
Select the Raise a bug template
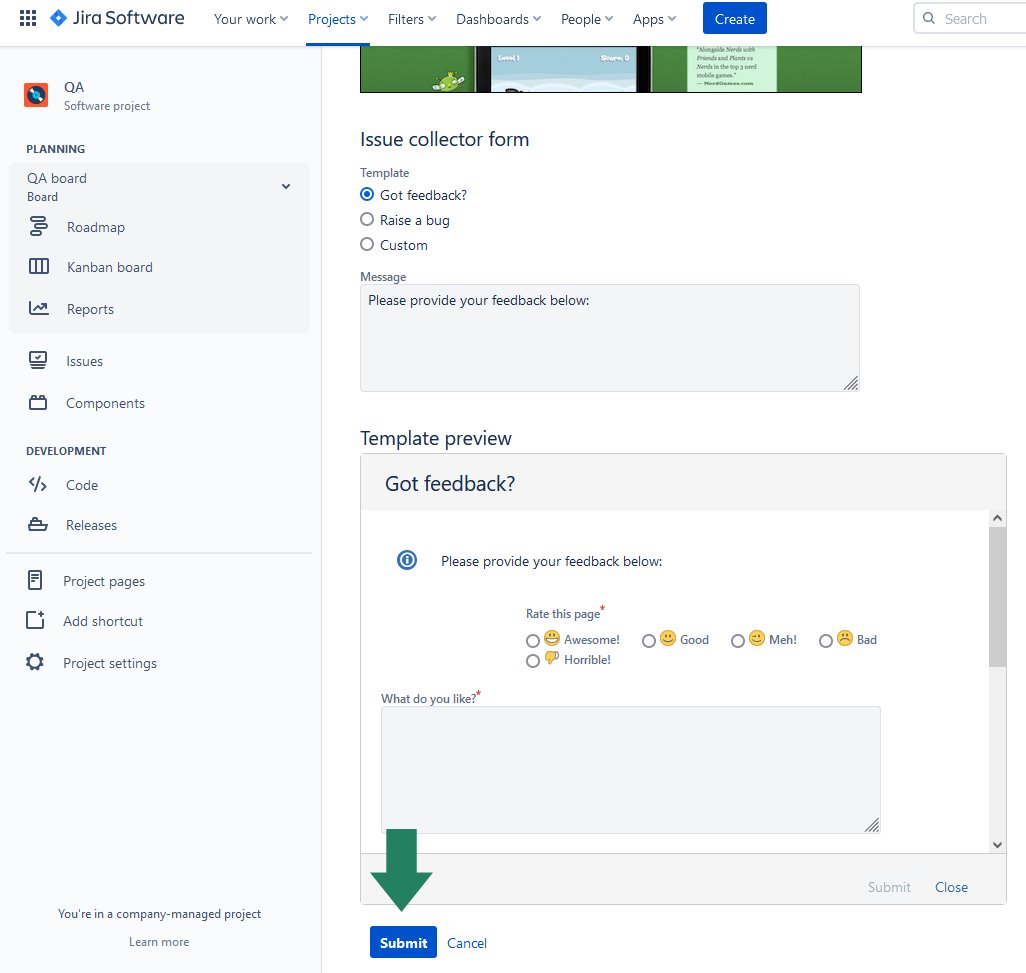(367, 220)
